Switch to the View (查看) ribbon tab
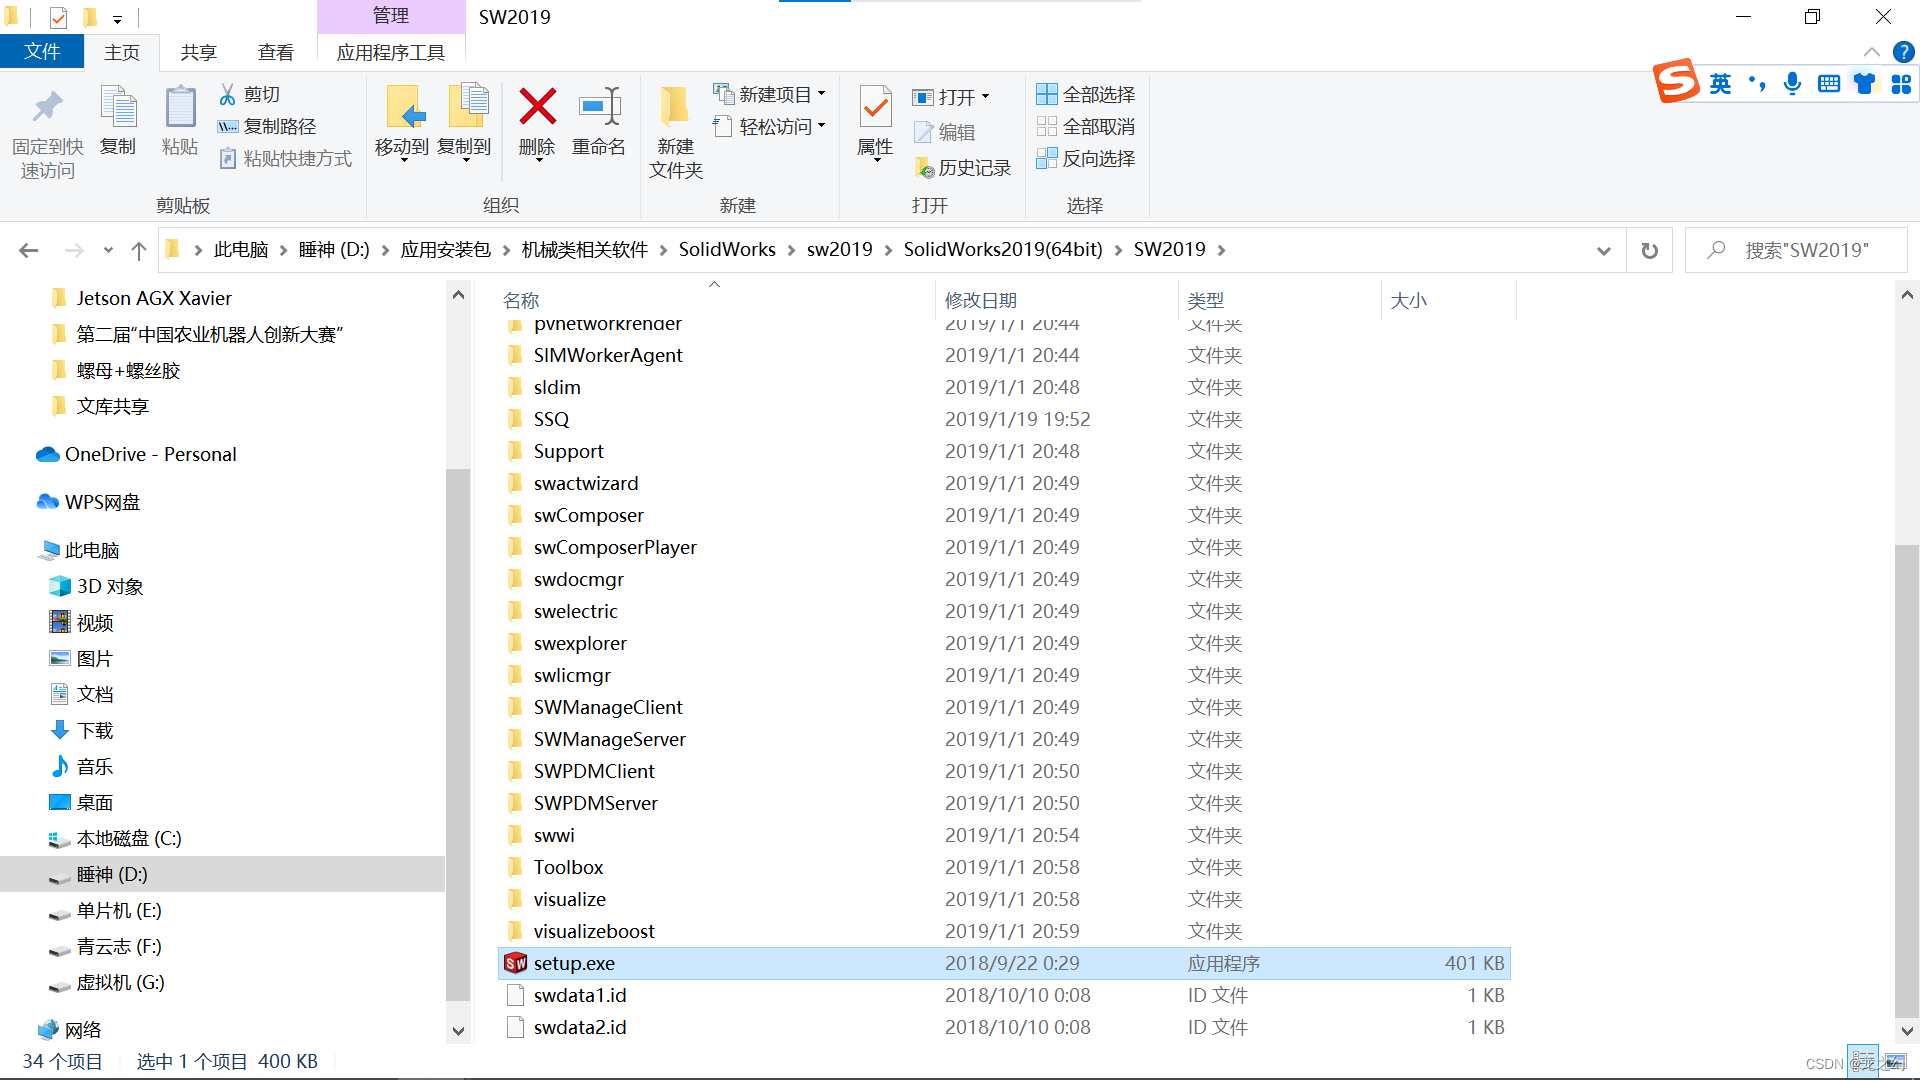The height and width of the screenshot is (1080, 1920). [275, 52]
